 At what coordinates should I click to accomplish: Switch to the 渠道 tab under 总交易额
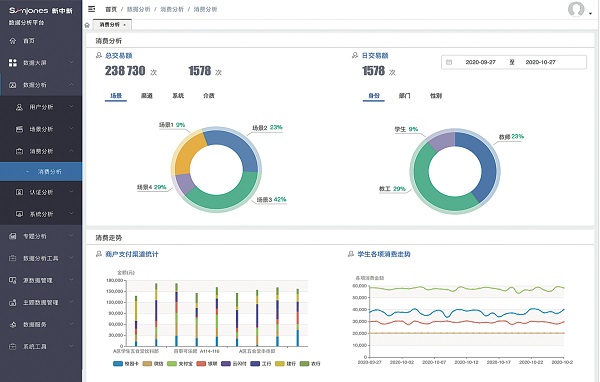(x=147, y=96)
